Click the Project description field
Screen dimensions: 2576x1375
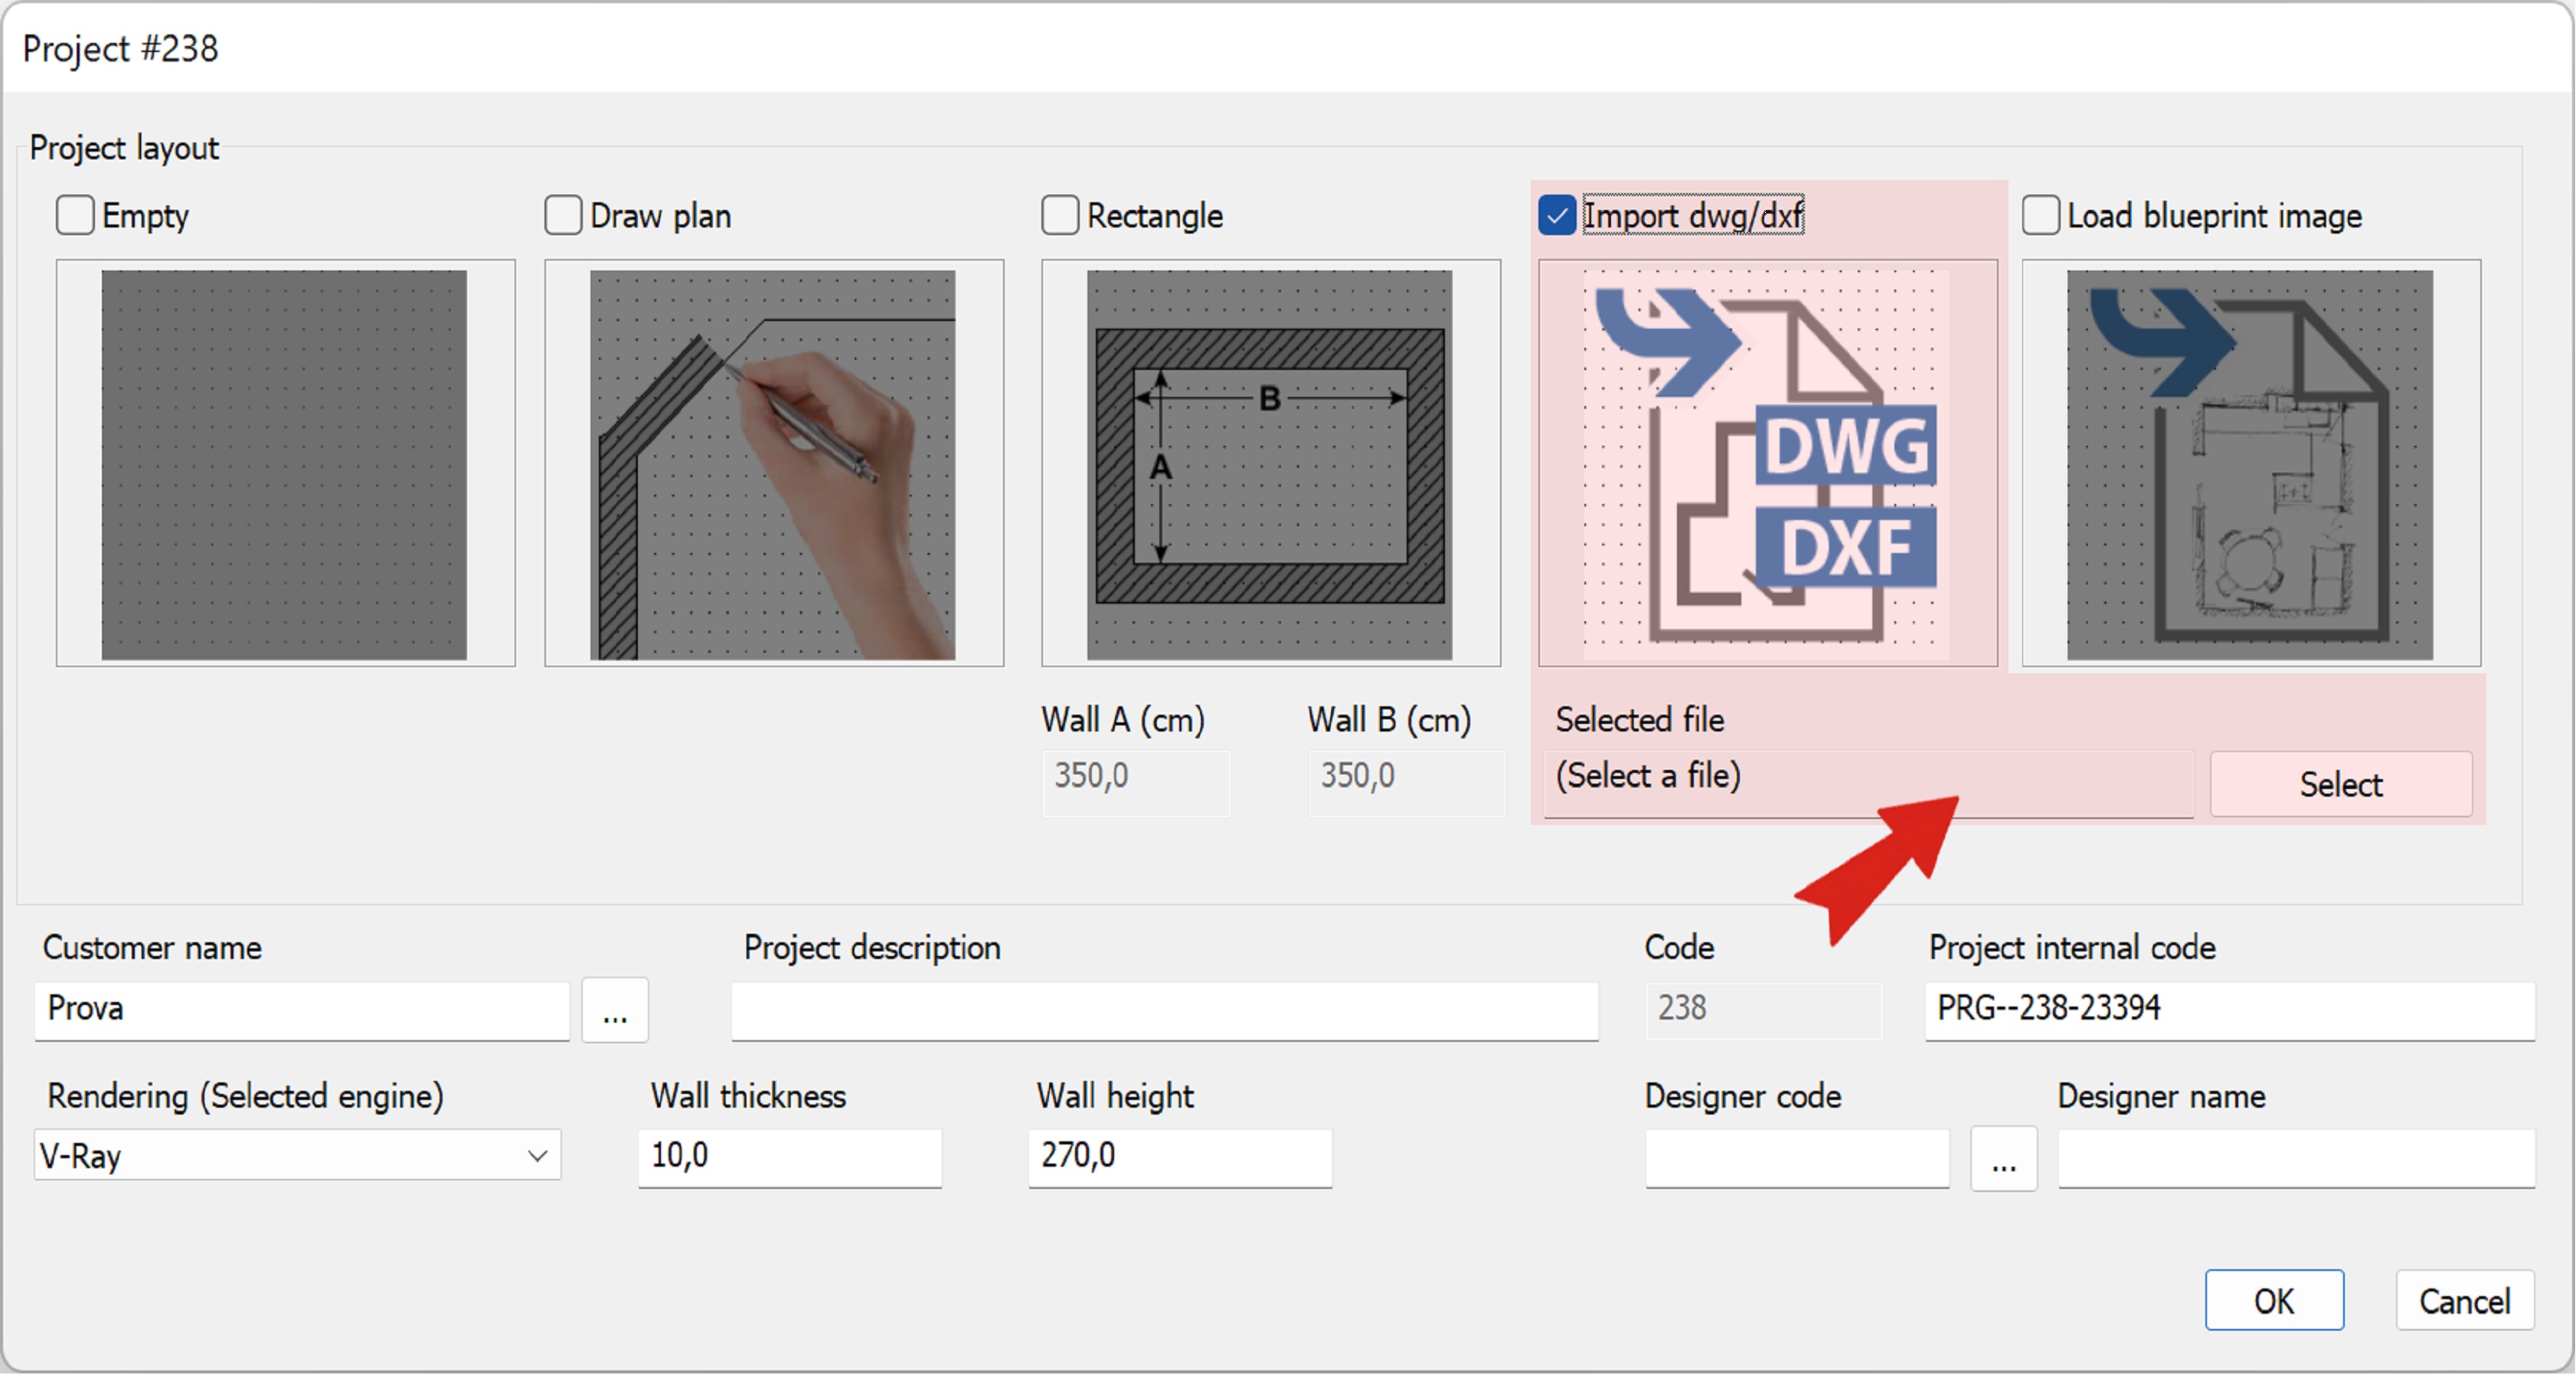coord(1165,1011)
